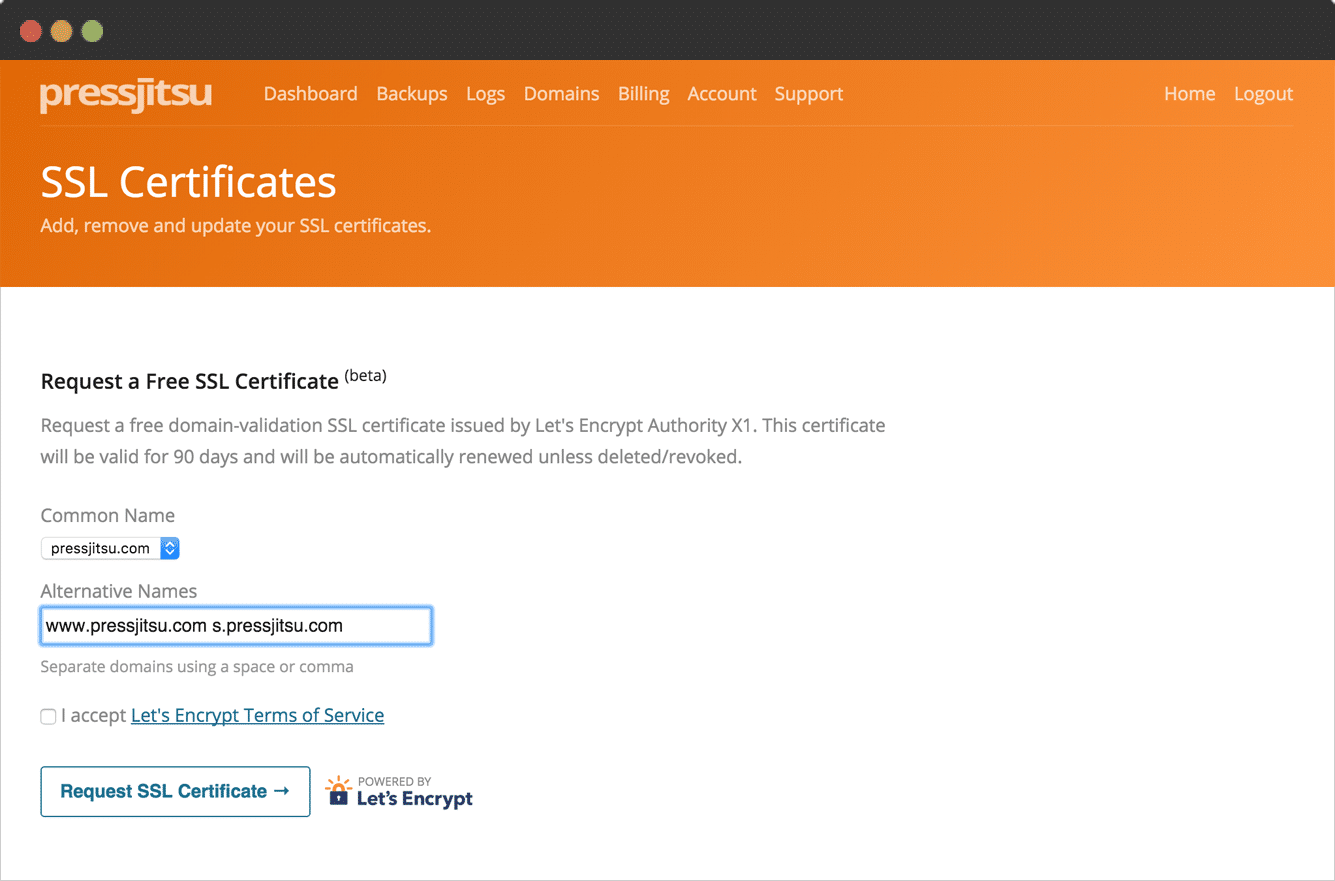The width and height of the screenshot is (1335, 881).
Task: Open the Billing page
Action: [644, 94]
